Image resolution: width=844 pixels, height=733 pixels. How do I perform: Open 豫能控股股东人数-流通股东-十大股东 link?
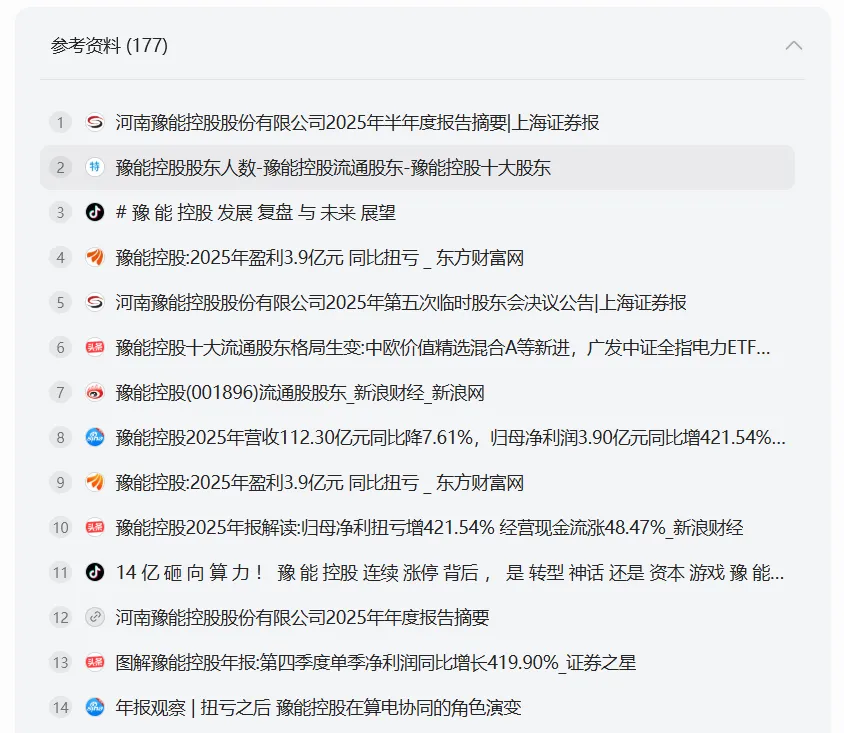coord(333,167)
